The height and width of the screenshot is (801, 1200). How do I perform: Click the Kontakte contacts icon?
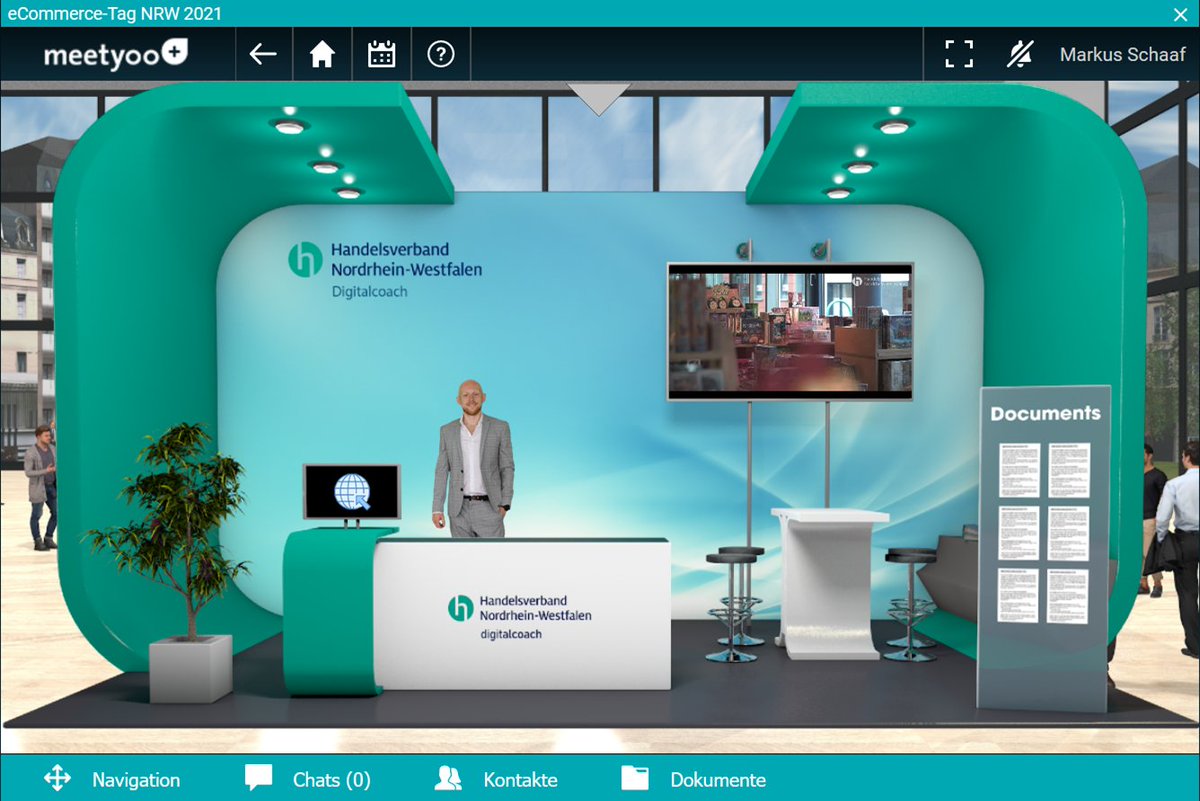[x=448, y=778]
